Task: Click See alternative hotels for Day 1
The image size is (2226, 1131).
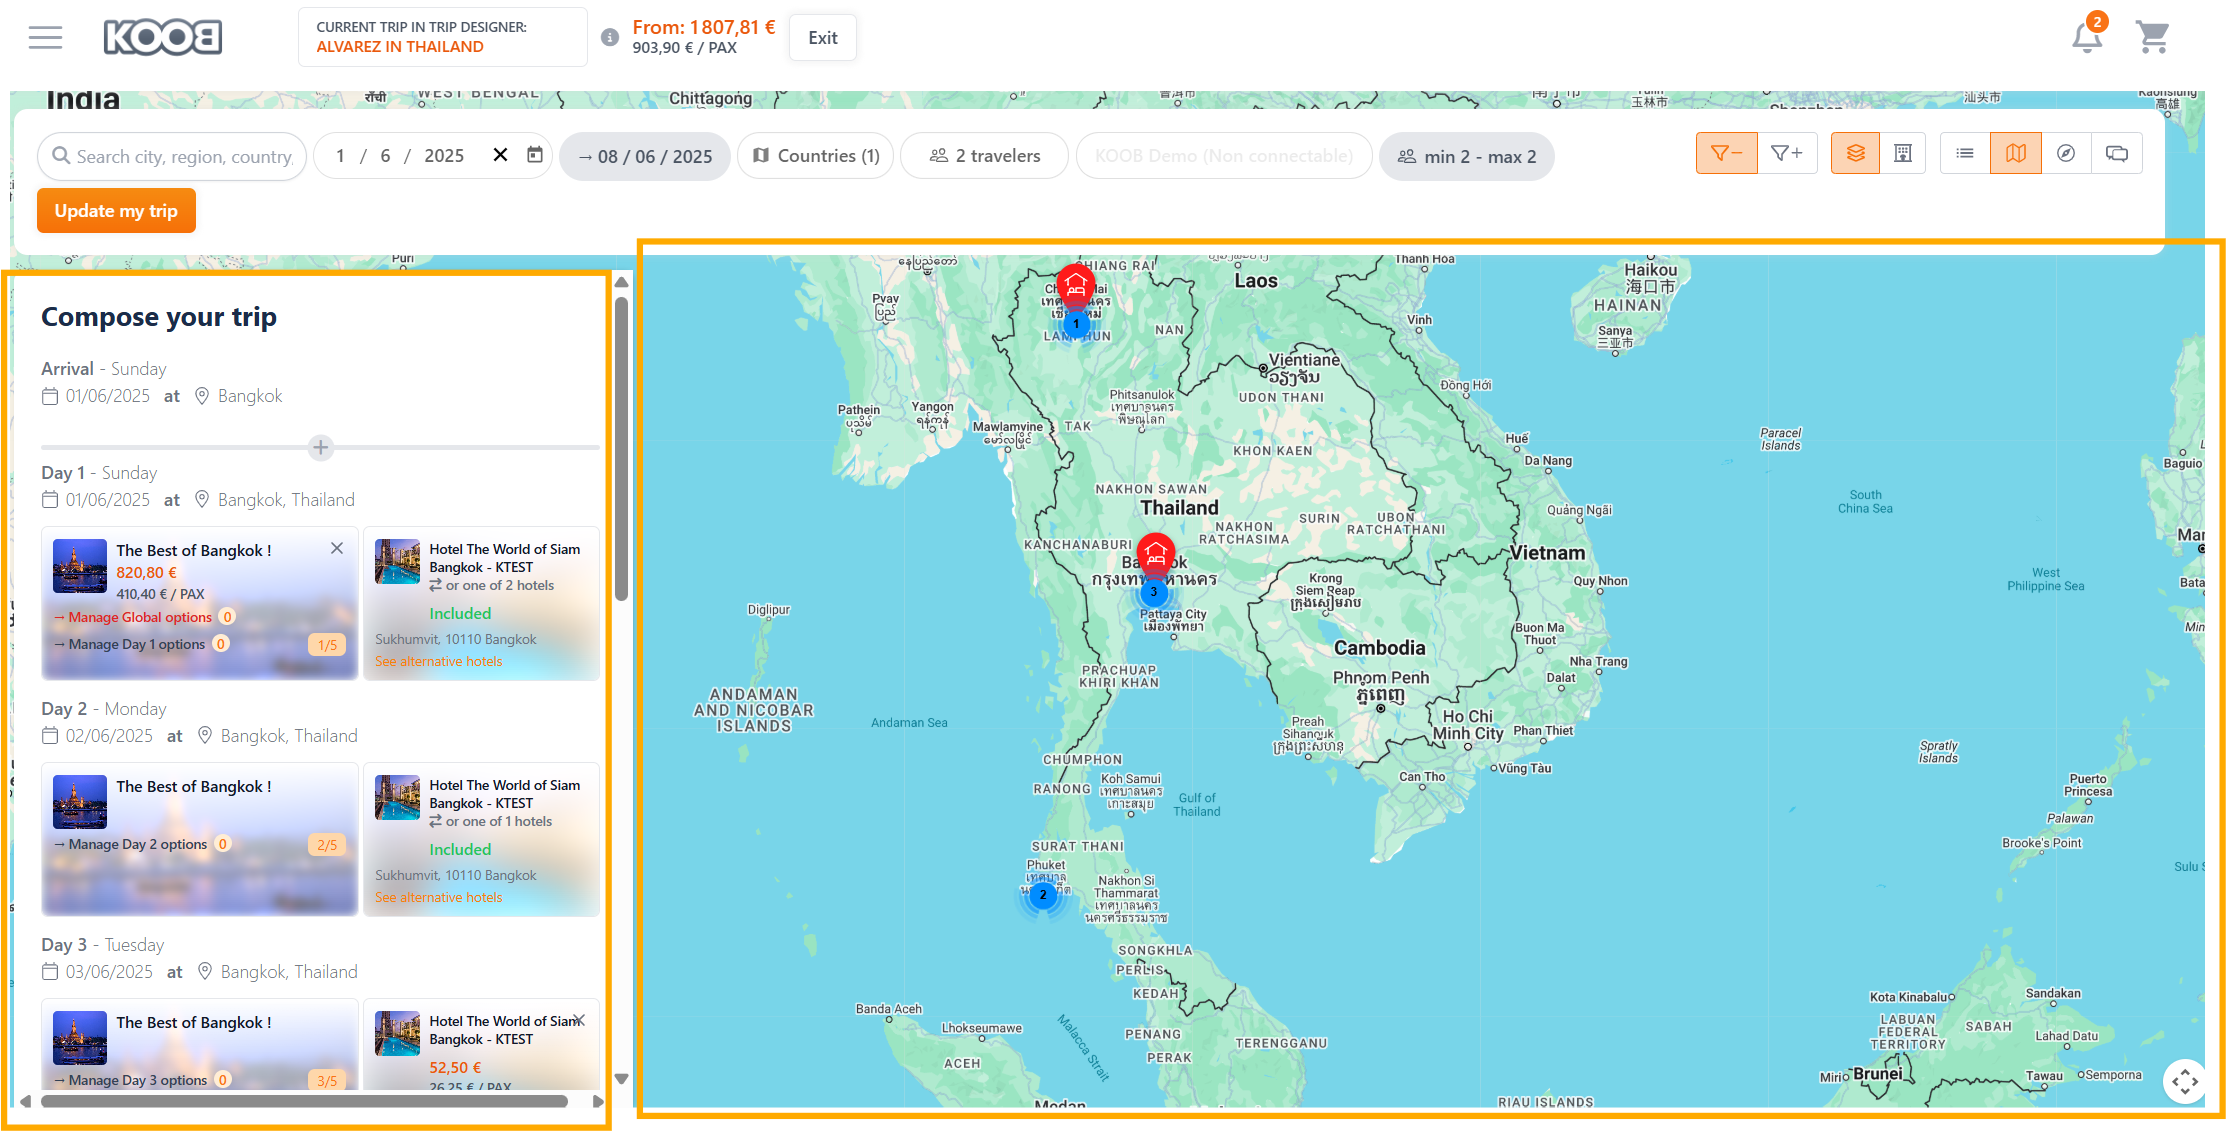Action: point(438,661)
